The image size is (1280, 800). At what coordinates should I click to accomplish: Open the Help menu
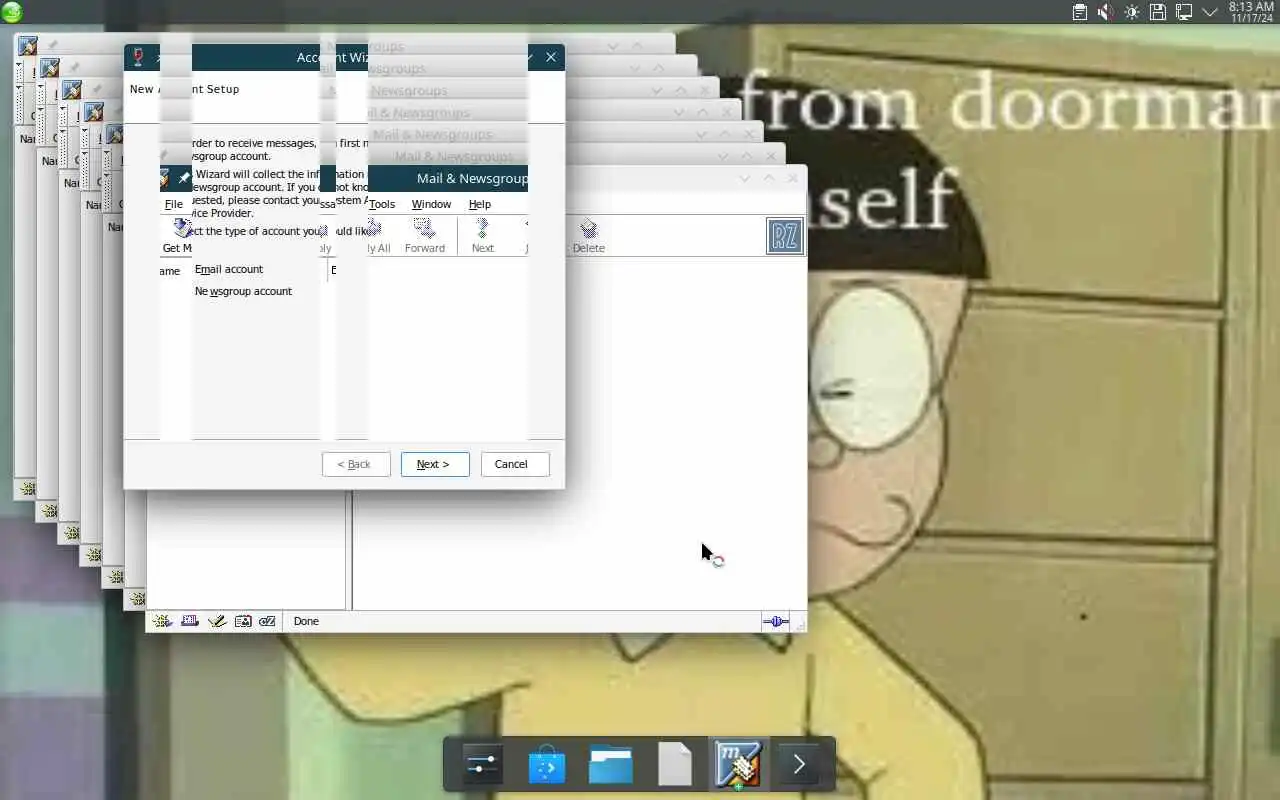point(480,204)
